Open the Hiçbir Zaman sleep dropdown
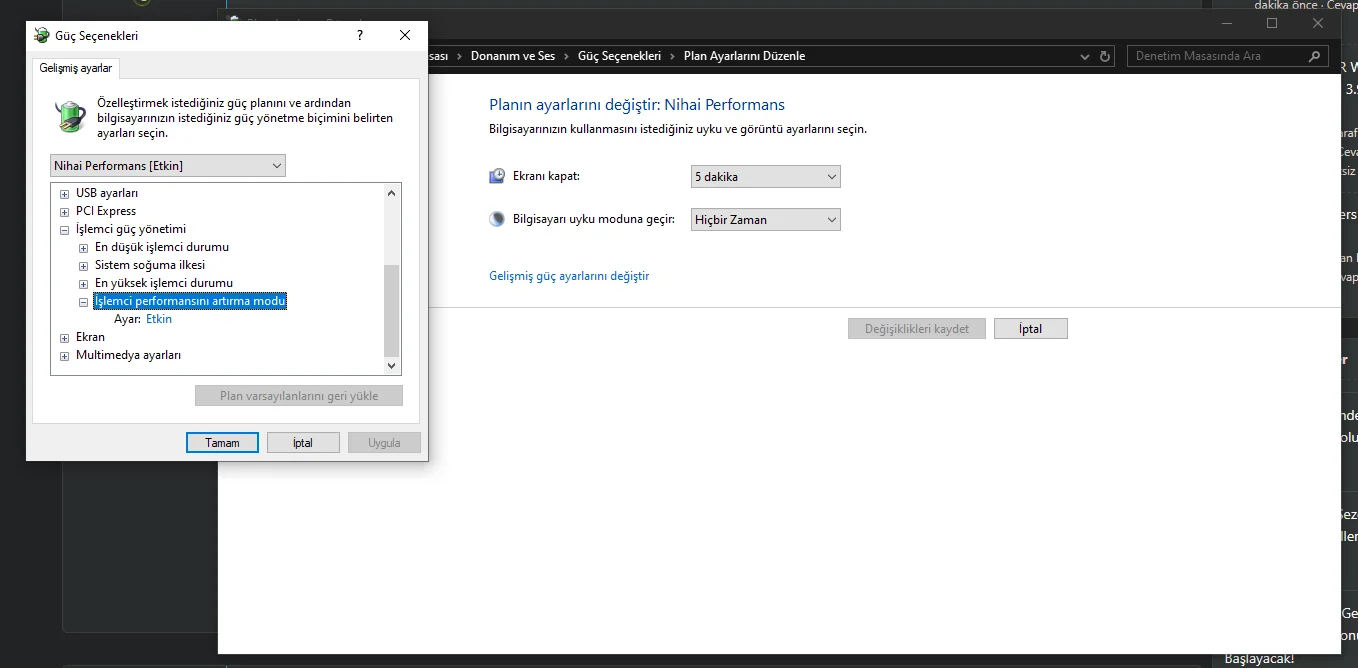This screenshot has width=1358, height=668. [x=766, y=219]
